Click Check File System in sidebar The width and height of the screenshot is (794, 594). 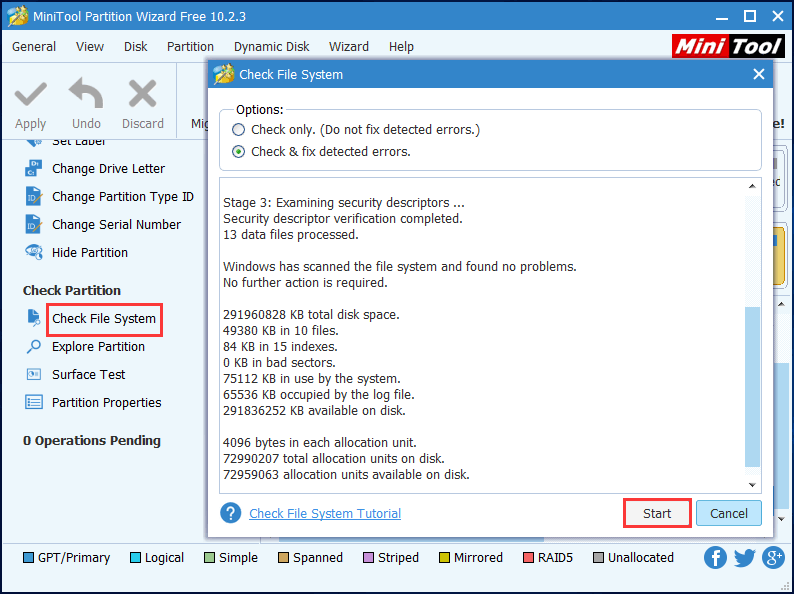tap(104, 319)
